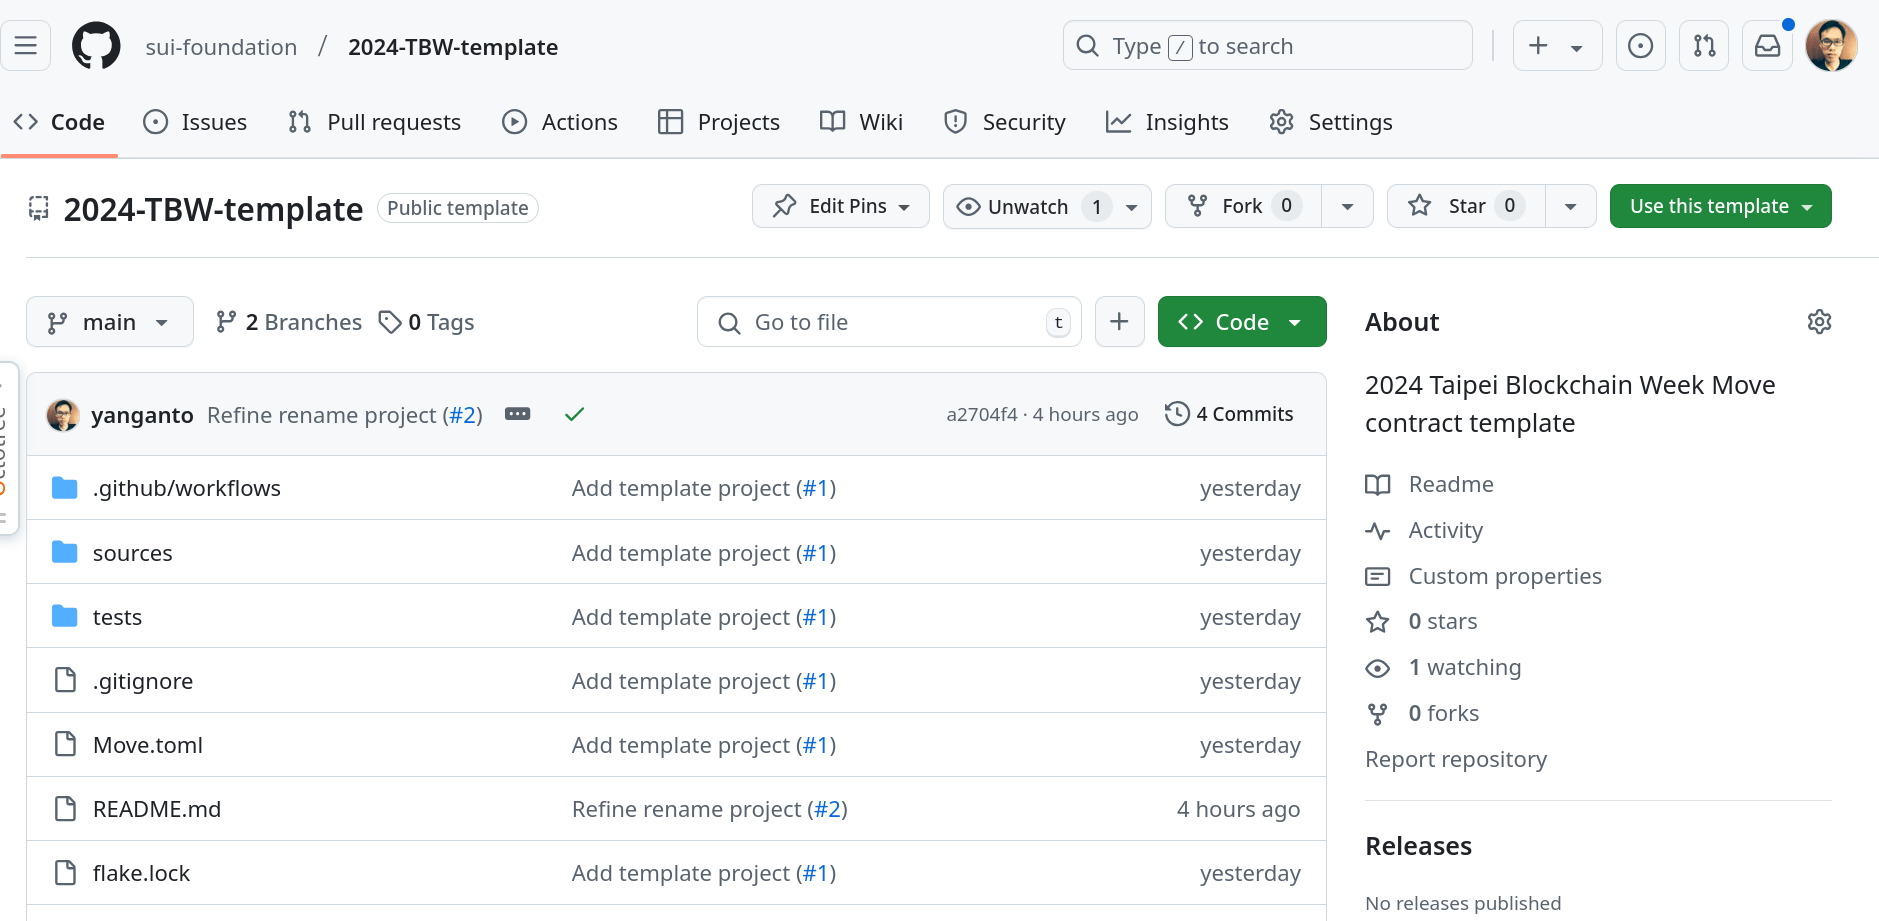Click the Report repository link
Image resolution: width=1879 pixels, height=921 pixels.
click(1456, 759)
